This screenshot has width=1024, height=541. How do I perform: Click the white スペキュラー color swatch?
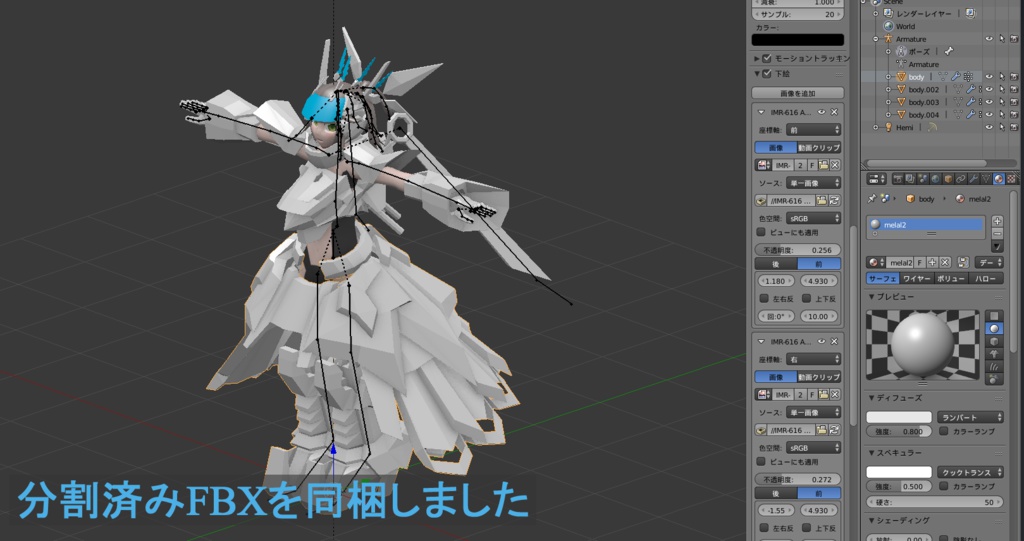click(x=899, y=472)
